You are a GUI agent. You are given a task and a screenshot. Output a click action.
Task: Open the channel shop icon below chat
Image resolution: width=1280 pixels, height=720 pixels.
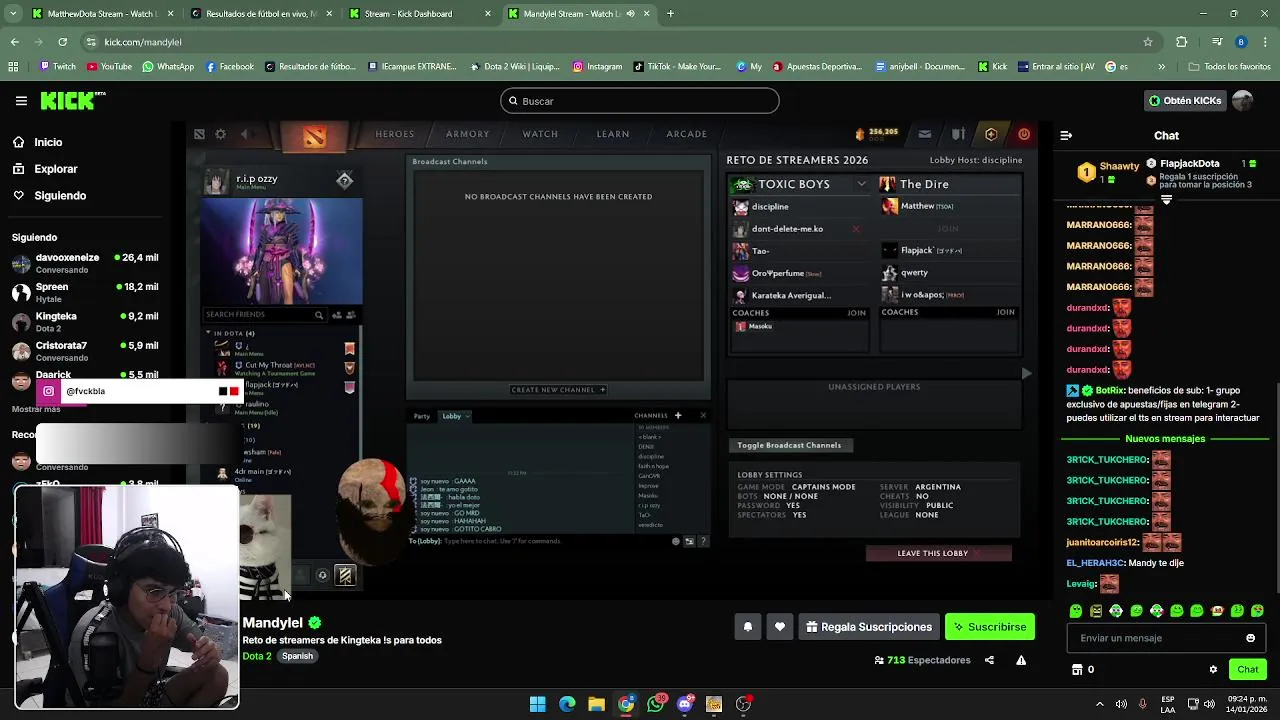coord(1077,669)
